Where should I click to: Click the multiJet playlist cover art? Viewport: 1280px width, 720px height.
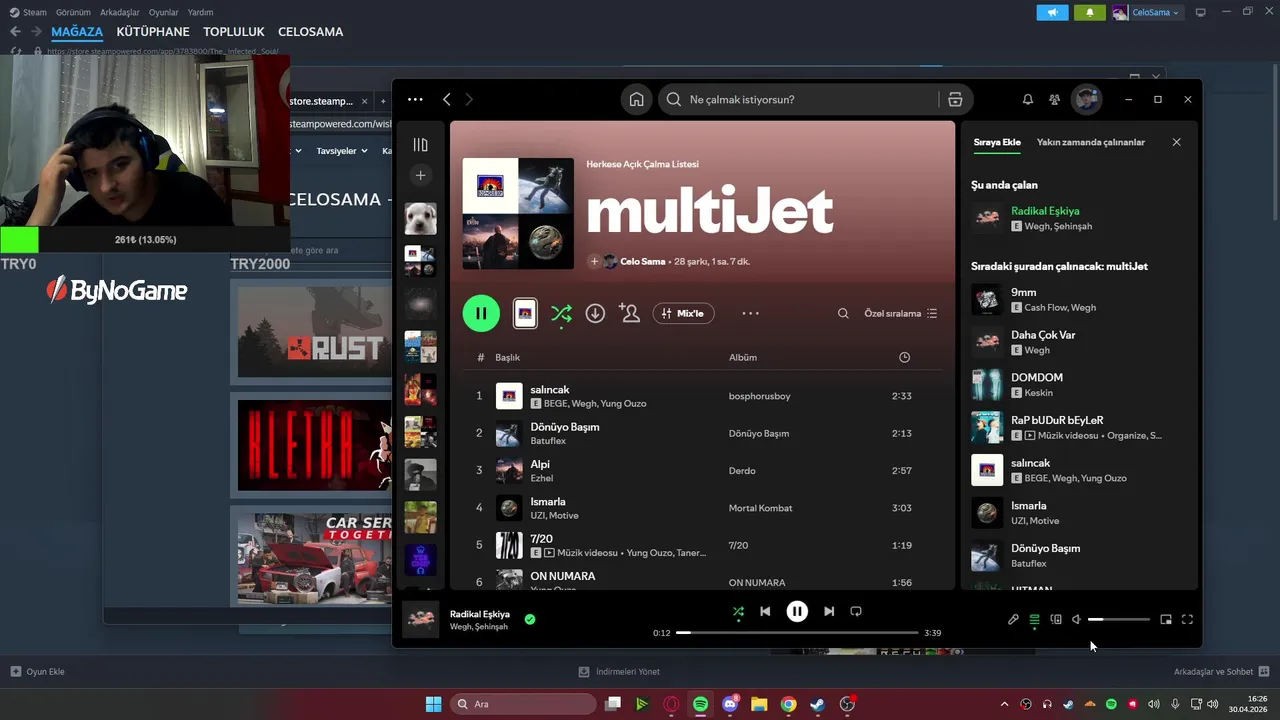[x=518, y=213]
